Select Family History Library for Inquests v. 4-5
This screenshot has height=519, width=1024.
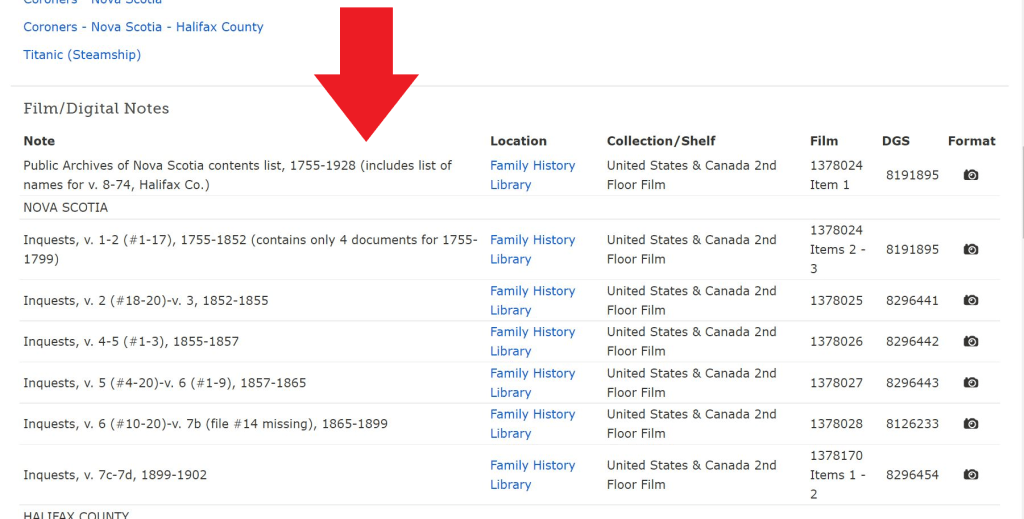(532, 341)
